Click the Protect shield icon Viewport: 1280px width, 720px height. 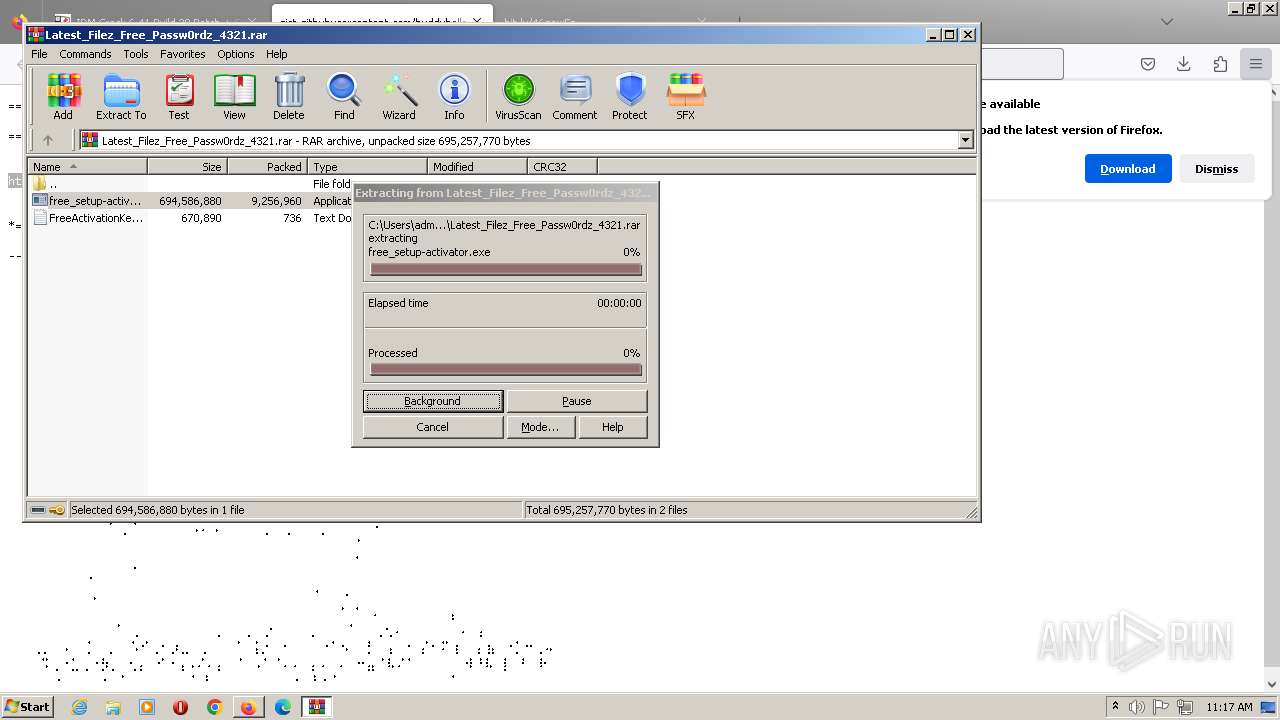coord(630,97)
